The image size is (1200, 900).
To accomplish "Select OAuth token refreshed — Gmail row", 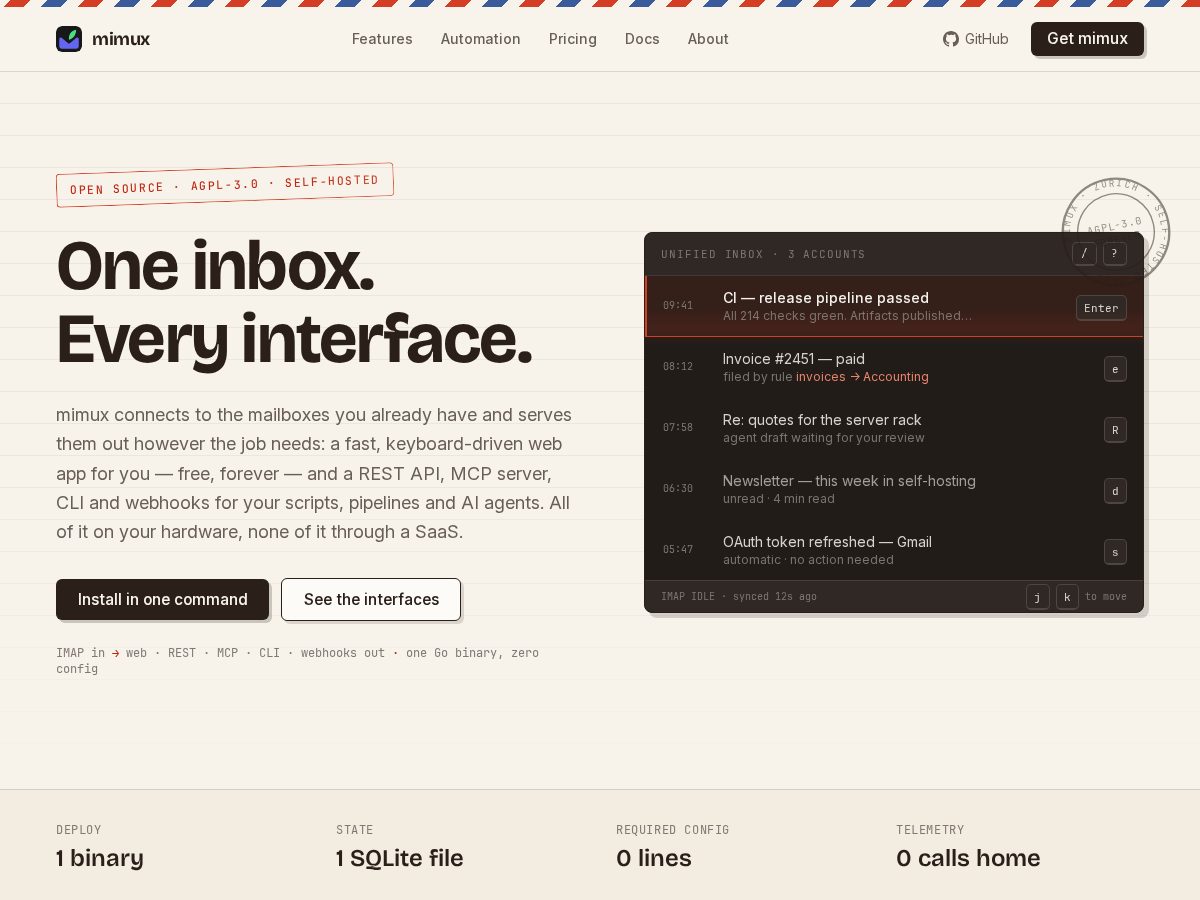I will [894, 550].
